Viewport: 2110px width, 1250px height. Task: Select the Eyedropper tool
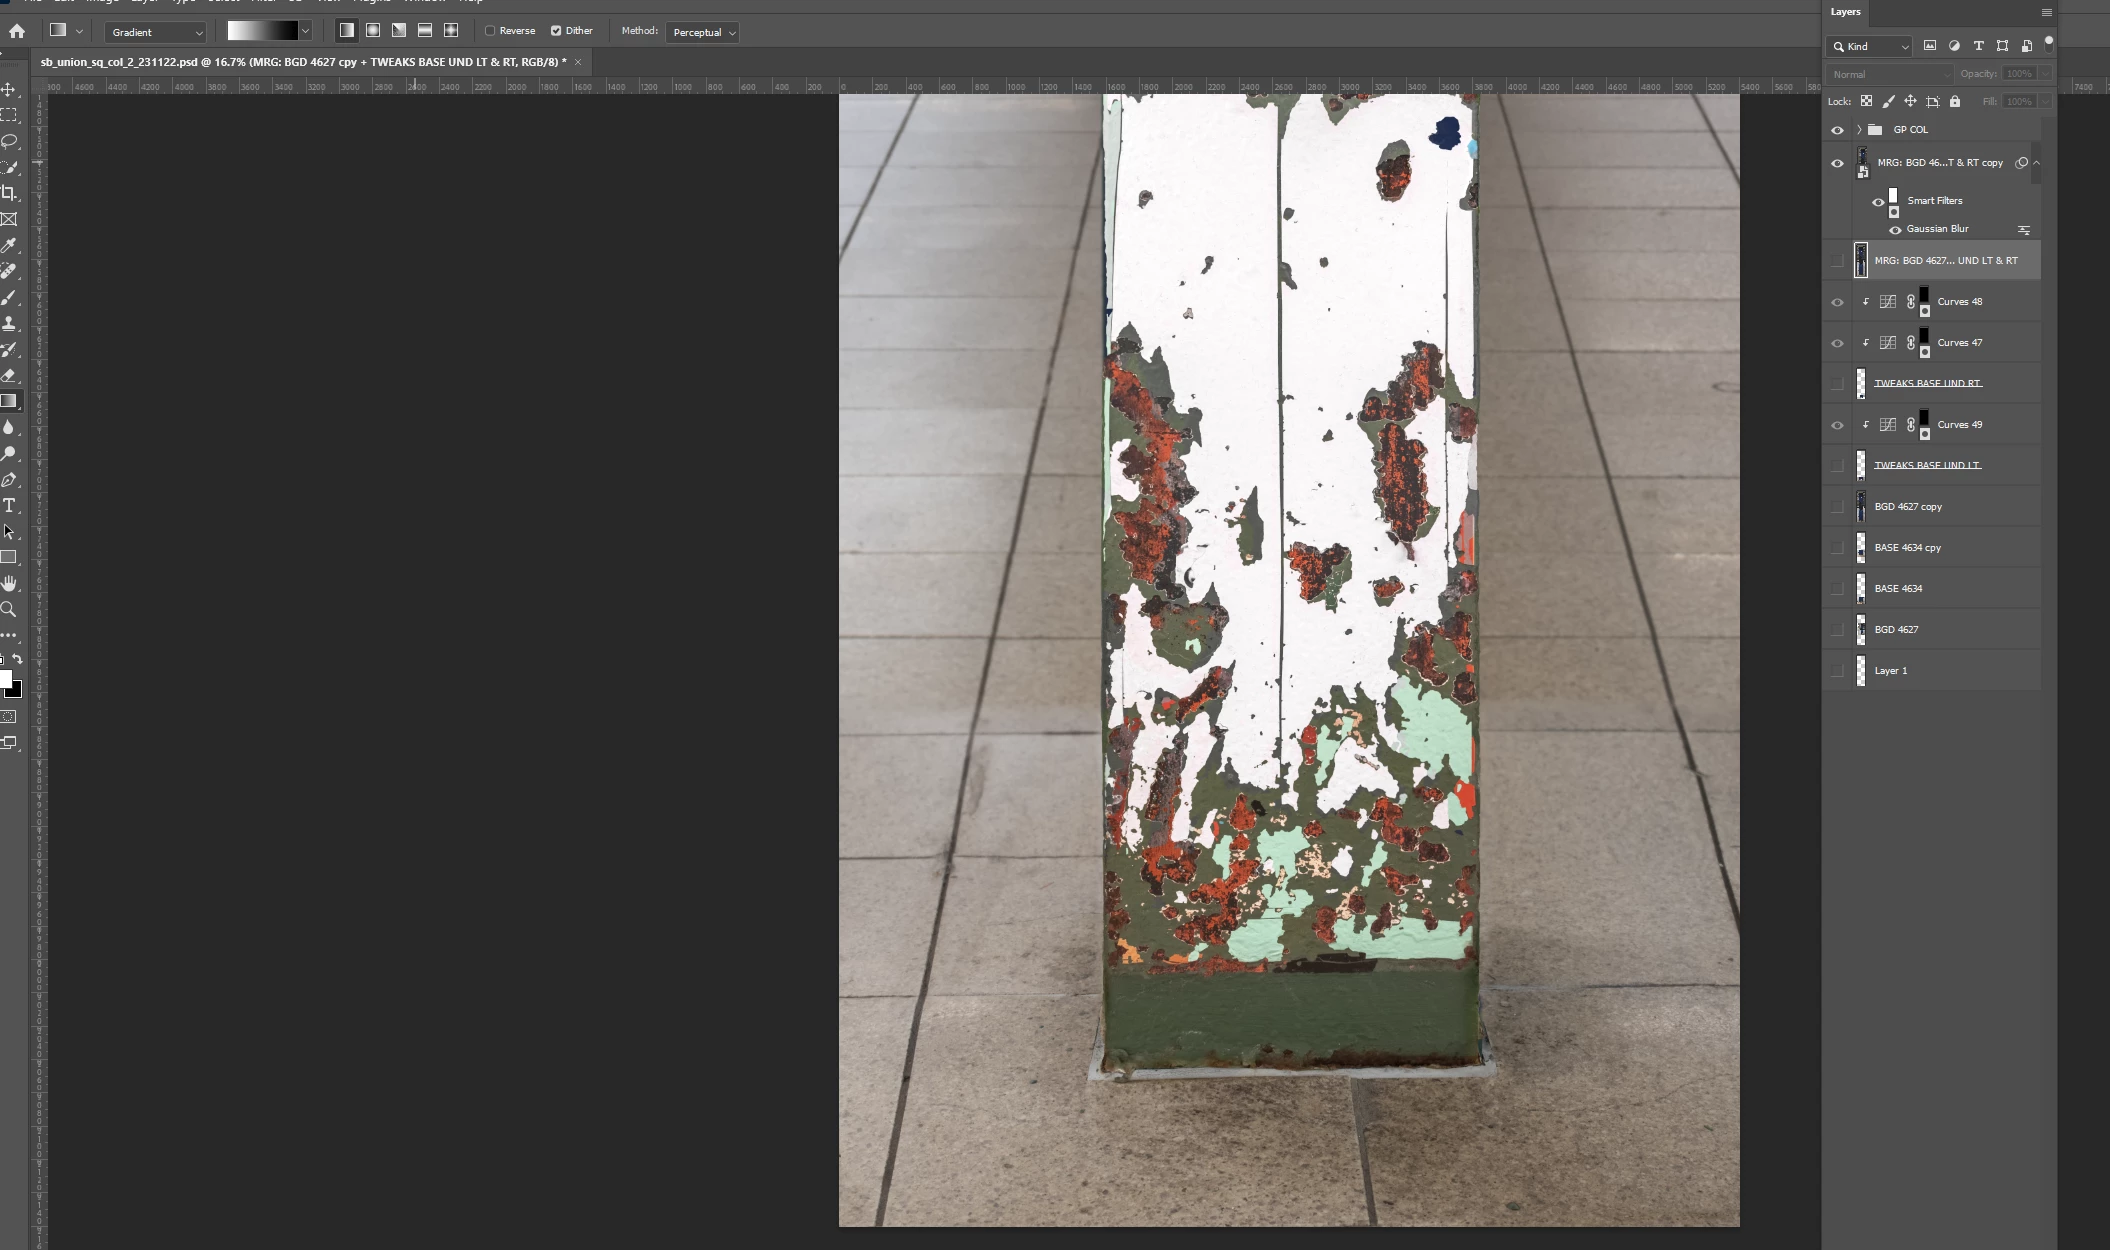[x=9, y=245]
